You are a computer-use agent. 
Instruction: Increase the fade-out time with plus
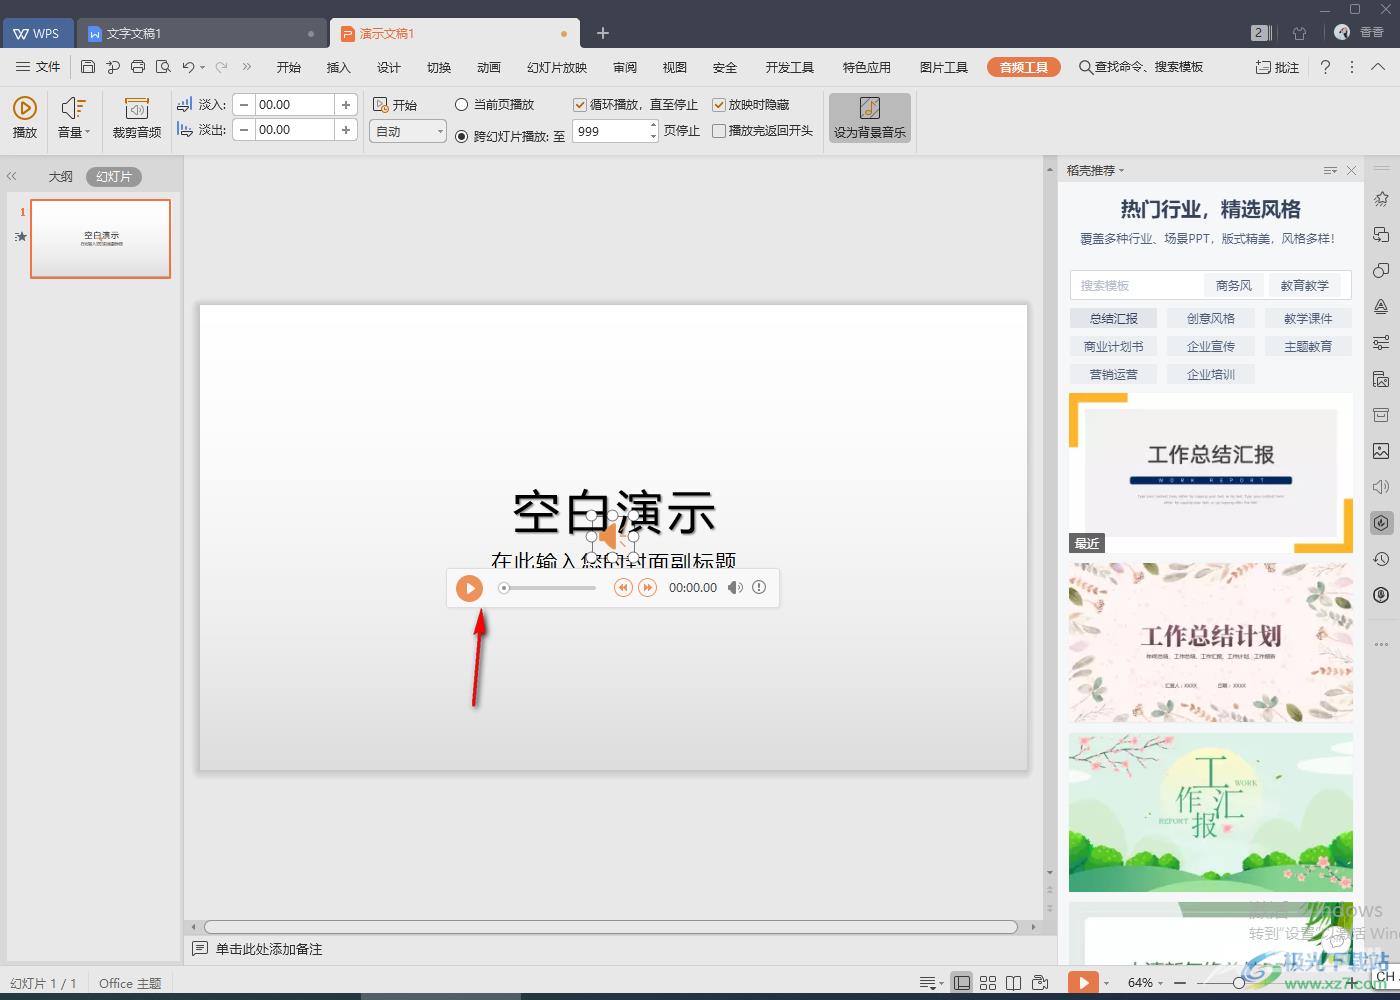346,130
